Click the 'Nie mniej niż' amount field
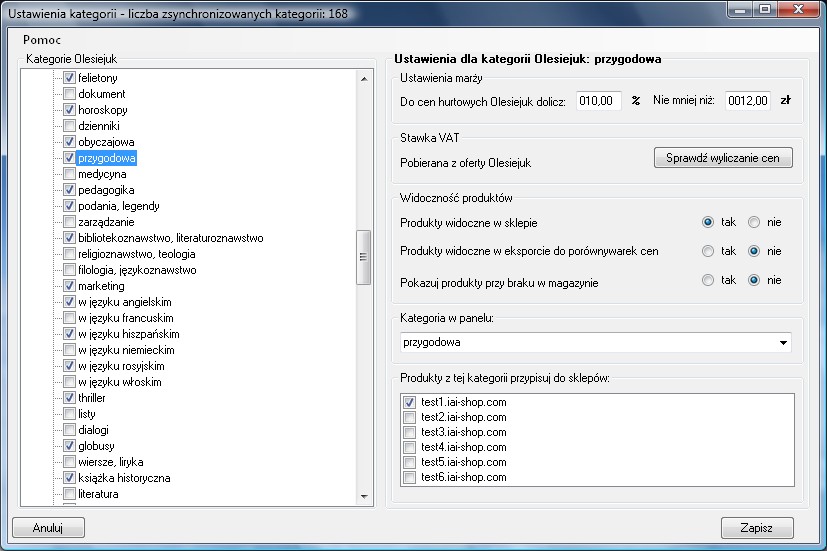Image resolution: width=827 pixels, height=551 pixels. [747, 101]
